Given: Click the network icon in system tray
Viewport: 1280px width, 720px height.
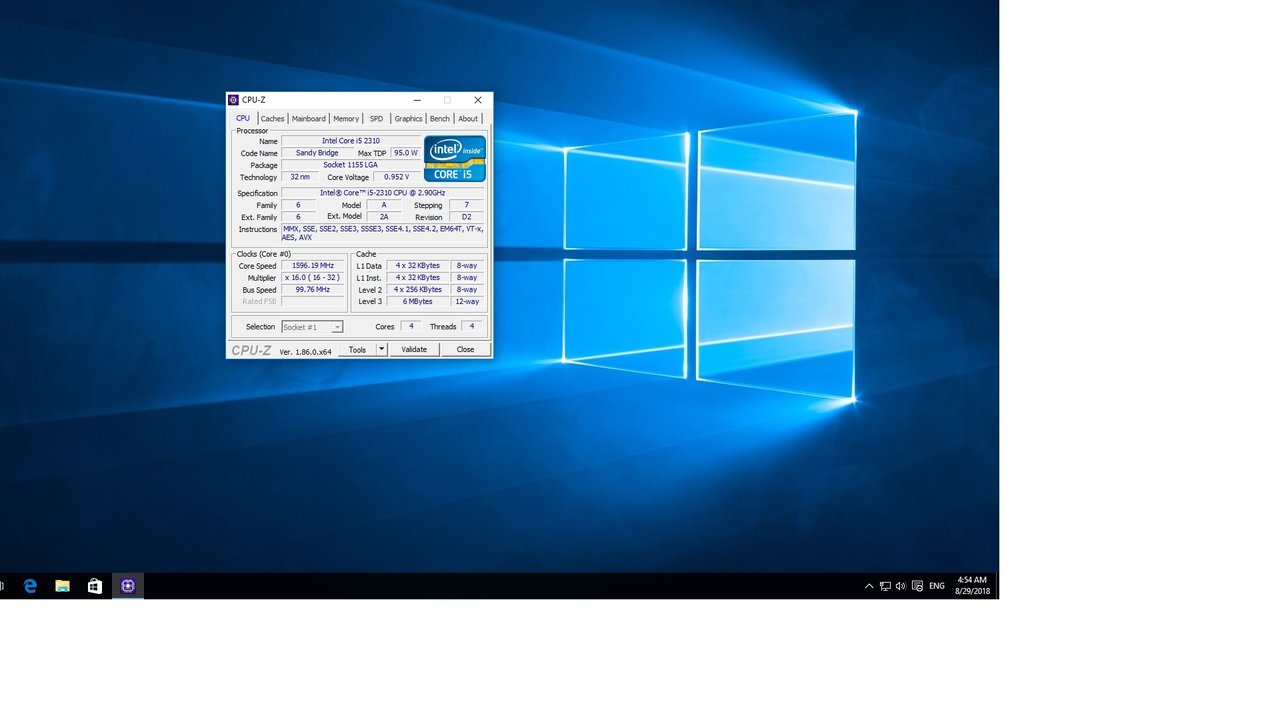Looking at the screenshot, I should click(885, 586).
